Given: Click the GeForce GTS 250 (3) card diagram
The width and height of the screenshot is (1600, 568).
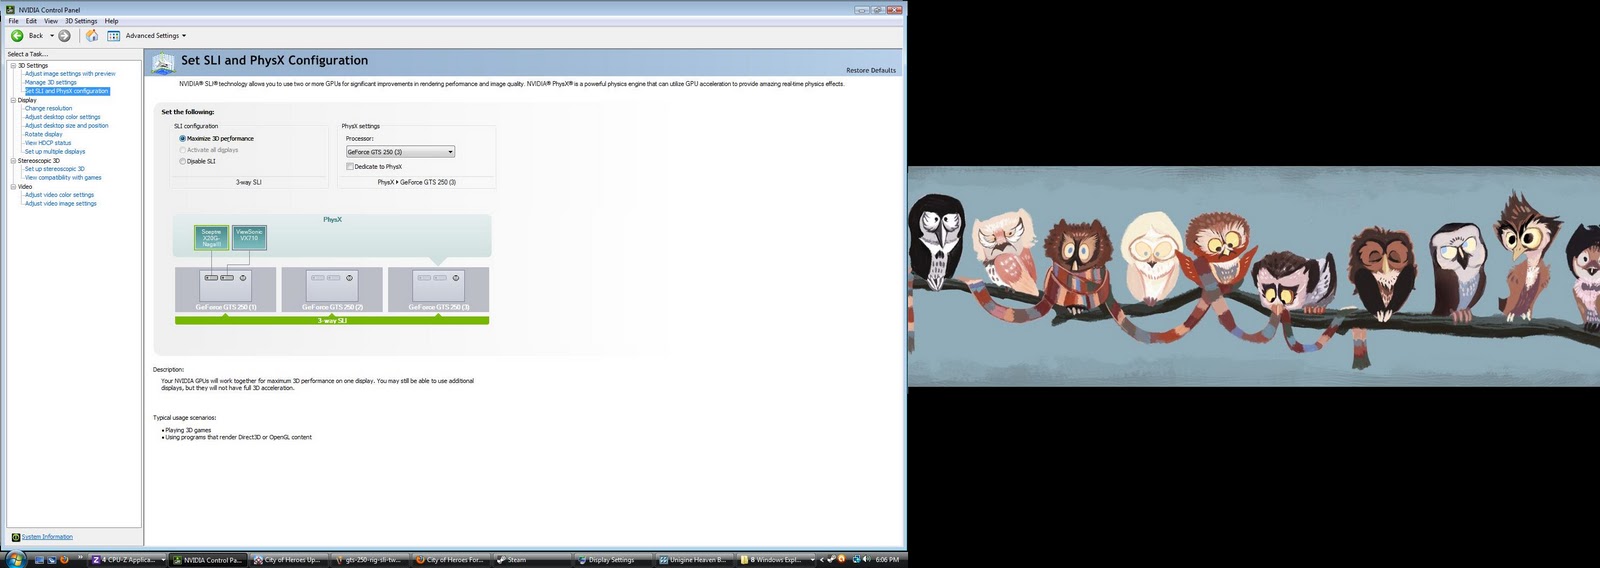Looking at the screenshot, I should [x=438, y=290].
